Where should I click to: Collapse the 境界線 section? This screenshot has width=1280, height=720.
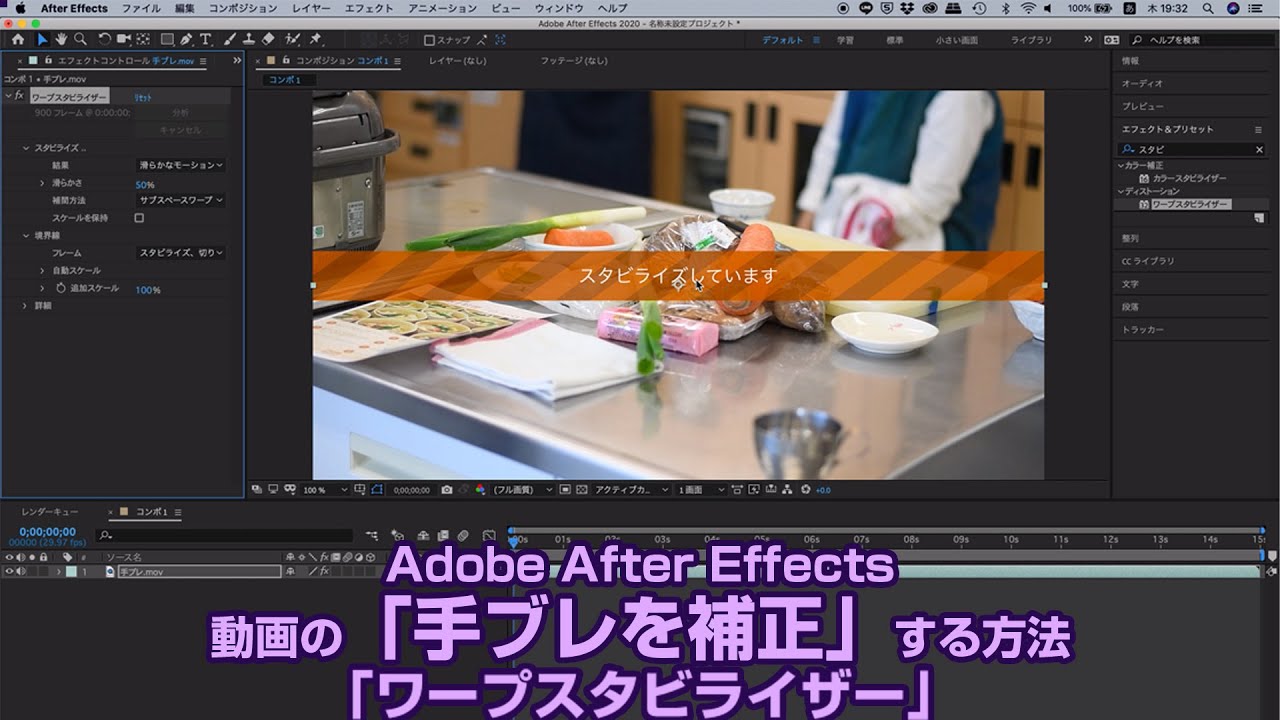tap(26, 236)
